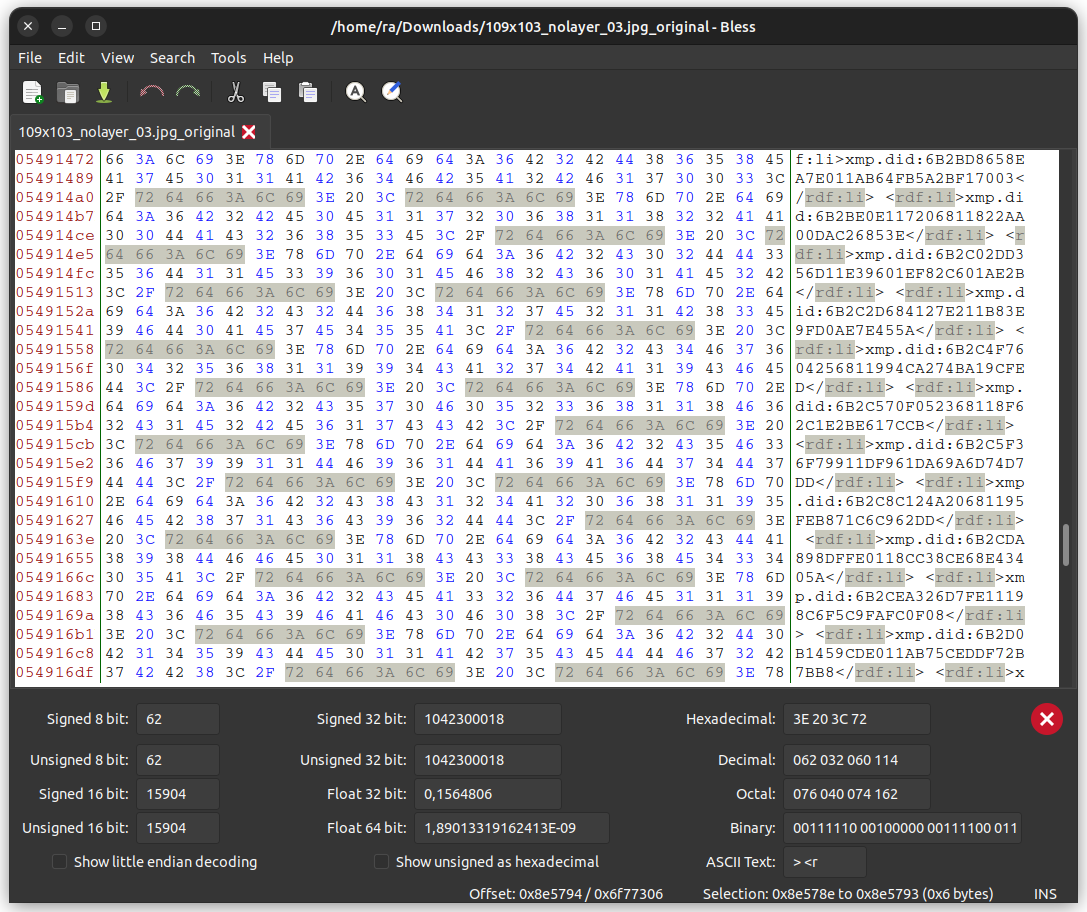Click the Selection 0x8e578e status text
1087x912 pixels.
[x=848, y=893]
